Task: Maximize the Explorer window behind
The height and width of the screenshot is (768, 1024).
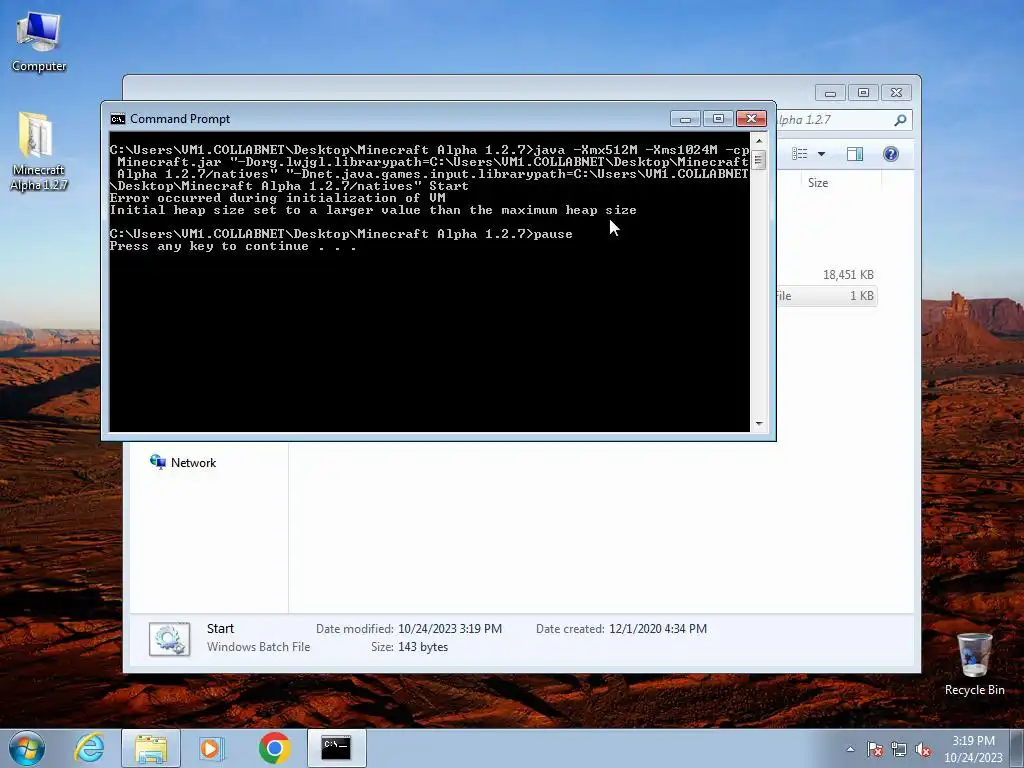Action: click(863, 93)
